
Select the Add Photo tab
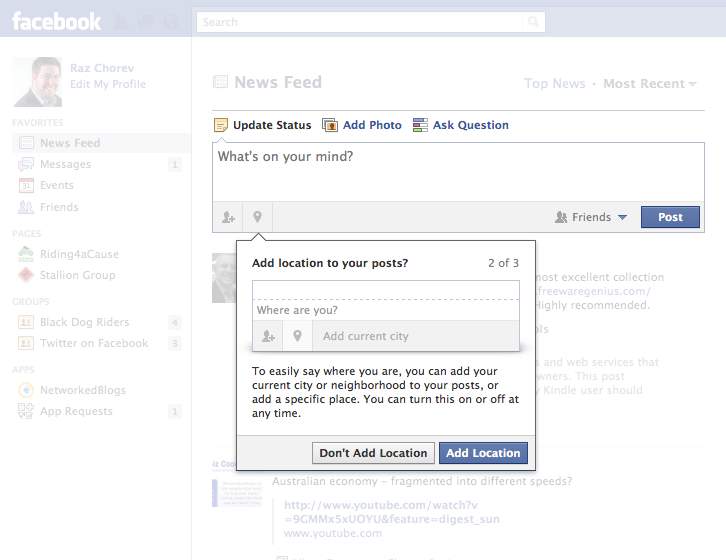point(362,125)
